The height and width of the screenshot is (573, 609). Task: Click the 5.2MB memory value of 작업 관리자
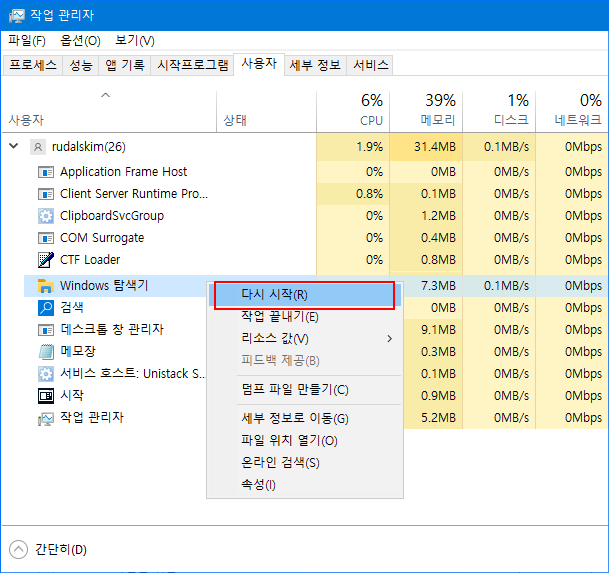coord(438,418)
